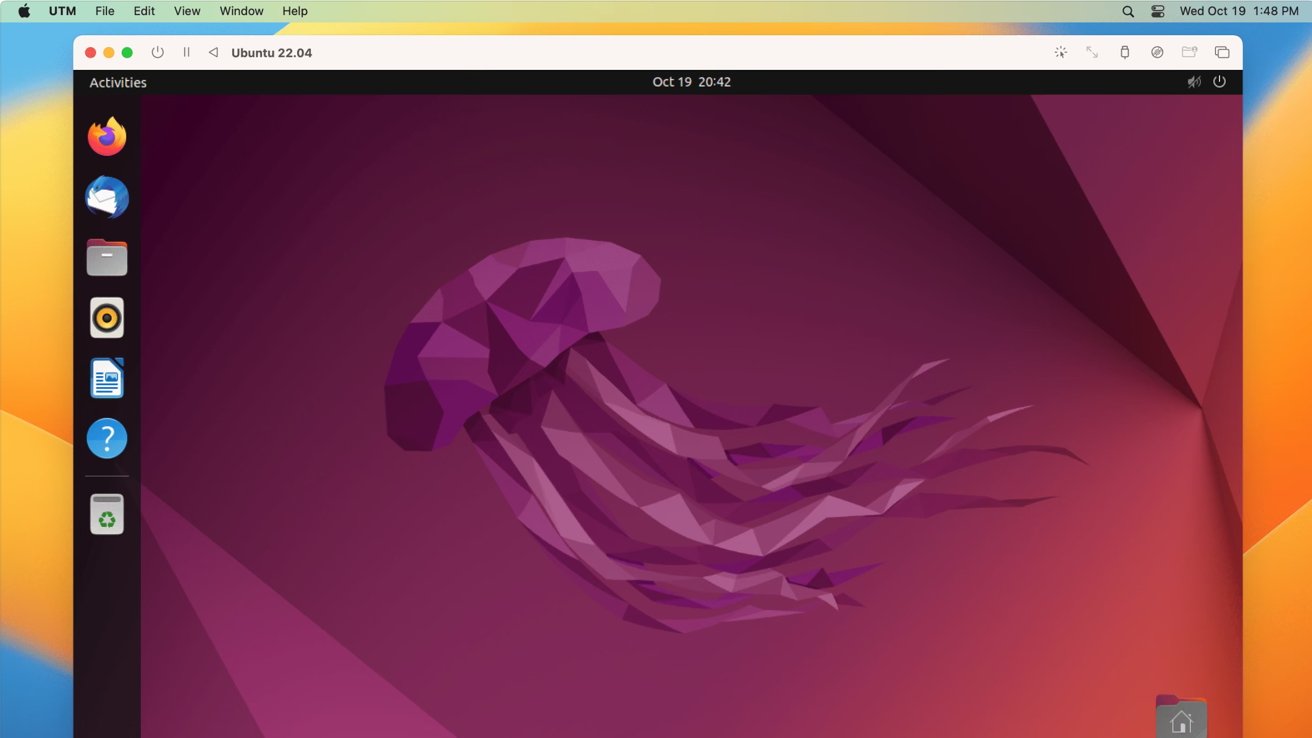This screenshot has width=1312, height=738.
Task: Click the capture cursor icon in UTM toolbar
Action: point(1060,52)
